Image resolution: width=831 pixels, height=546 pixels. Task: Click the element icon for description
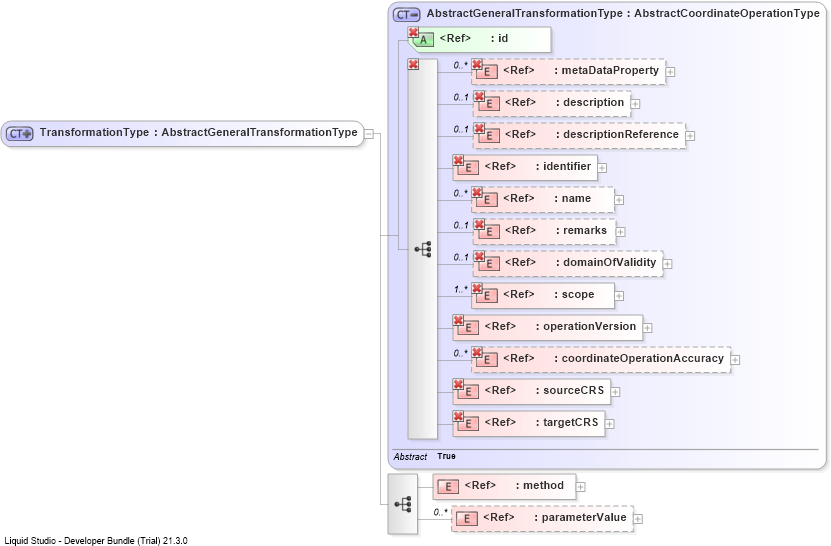[489, 103]
